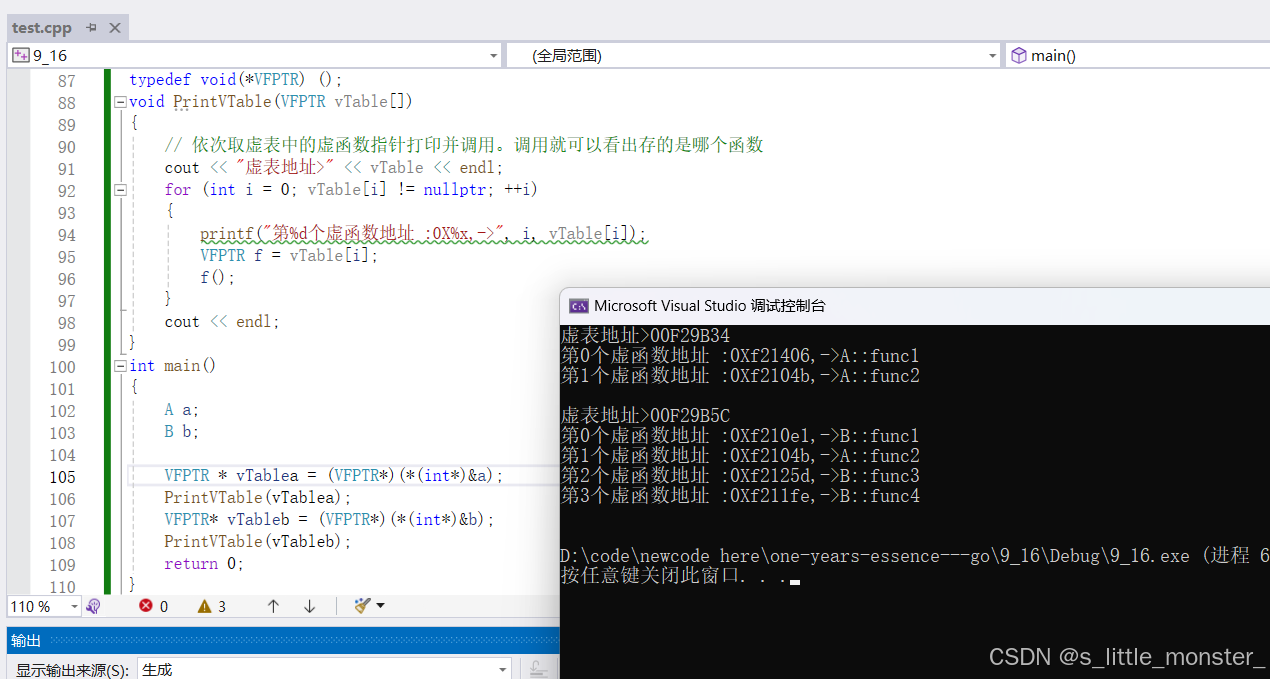Click console line with 0Xf2125d B::func3
Screen dimensions: 1270x679
click(x=740, y=476)
